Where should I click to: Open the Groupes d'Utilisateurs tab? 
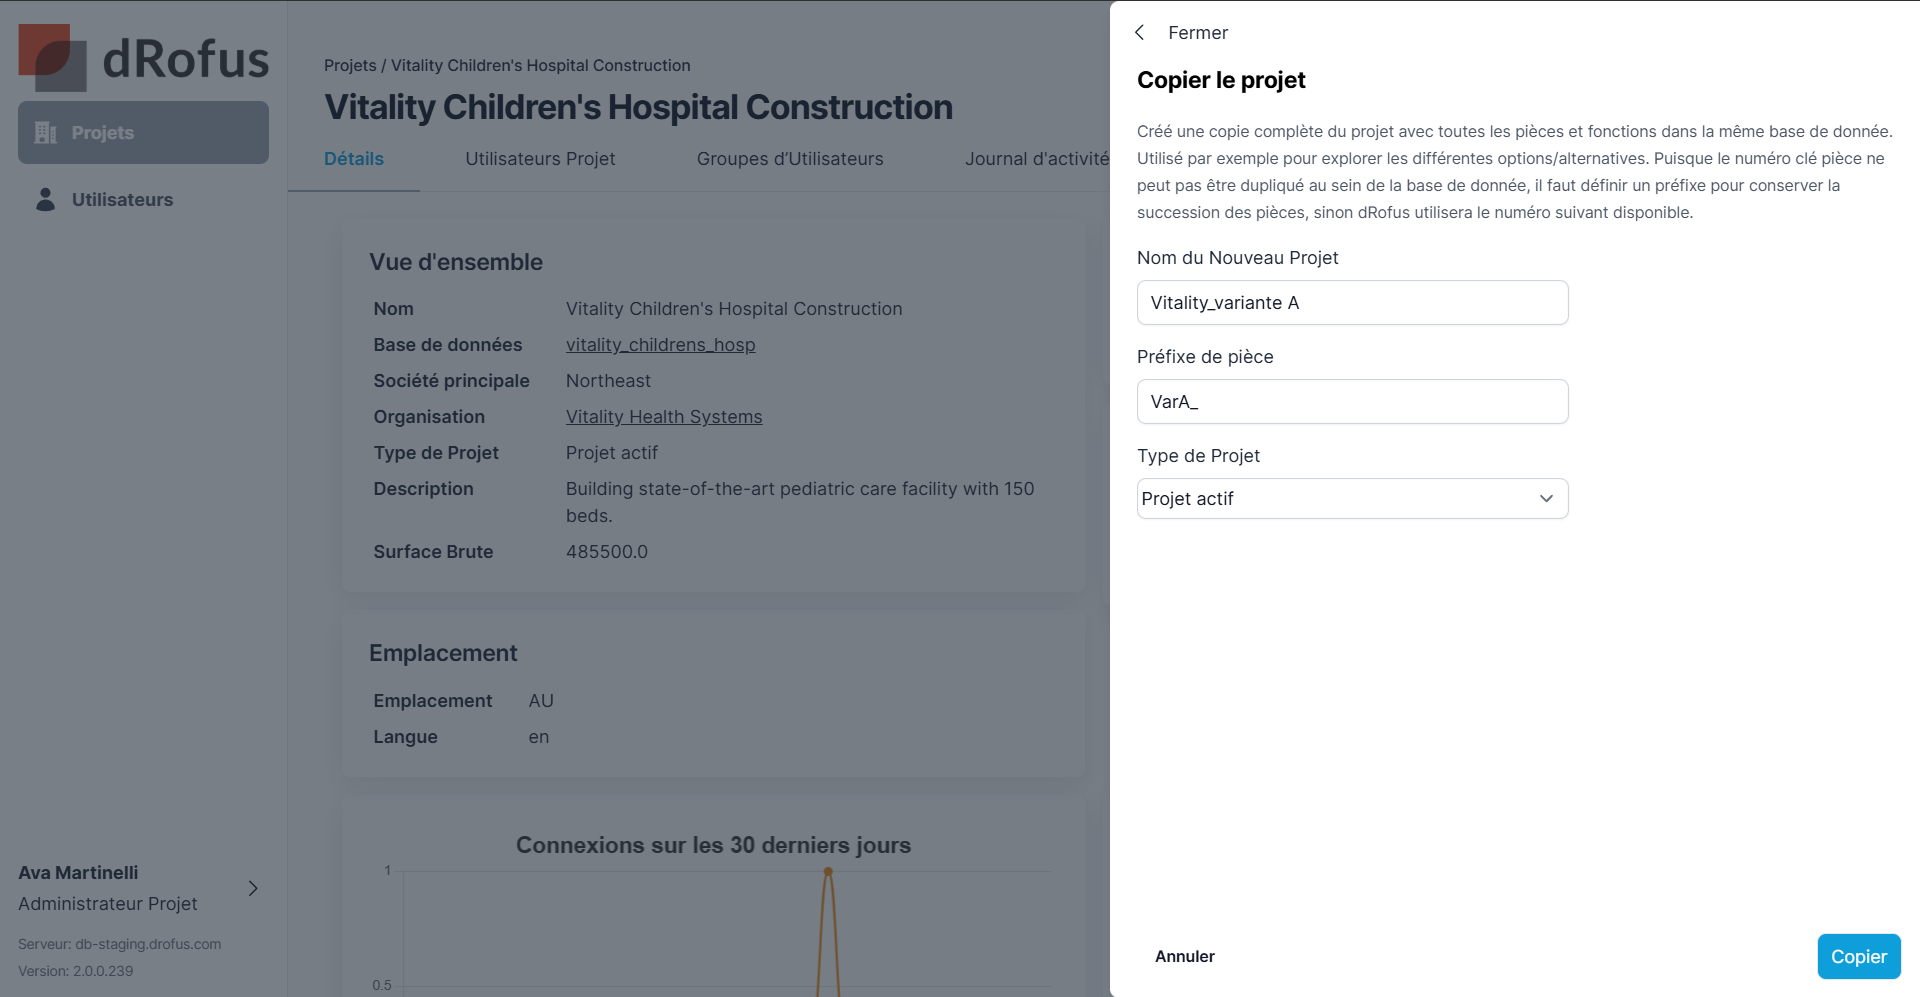(x=790, y=159)
